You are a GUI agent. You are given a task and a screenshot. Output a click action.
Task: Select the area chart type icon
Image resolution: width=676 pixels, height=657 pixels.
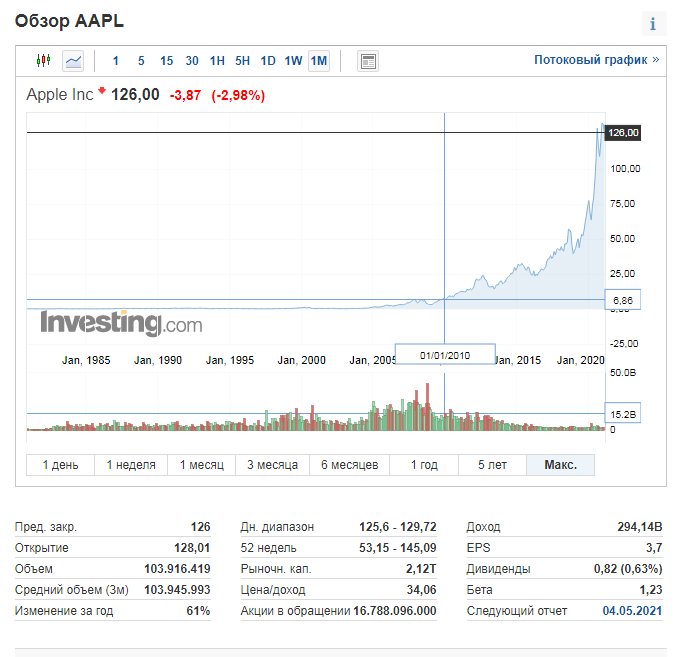point(73,61)
